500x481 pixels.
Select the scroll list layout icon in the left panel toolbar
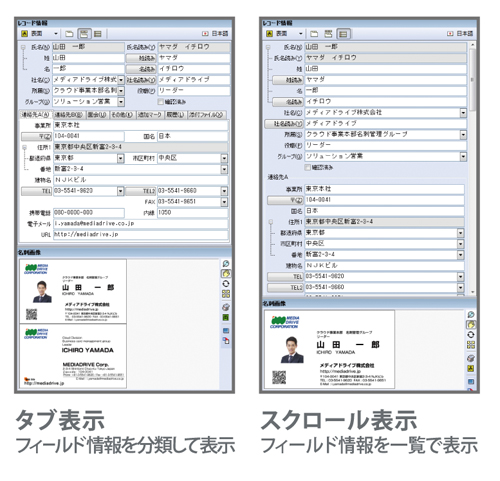[x=98, y=34]
